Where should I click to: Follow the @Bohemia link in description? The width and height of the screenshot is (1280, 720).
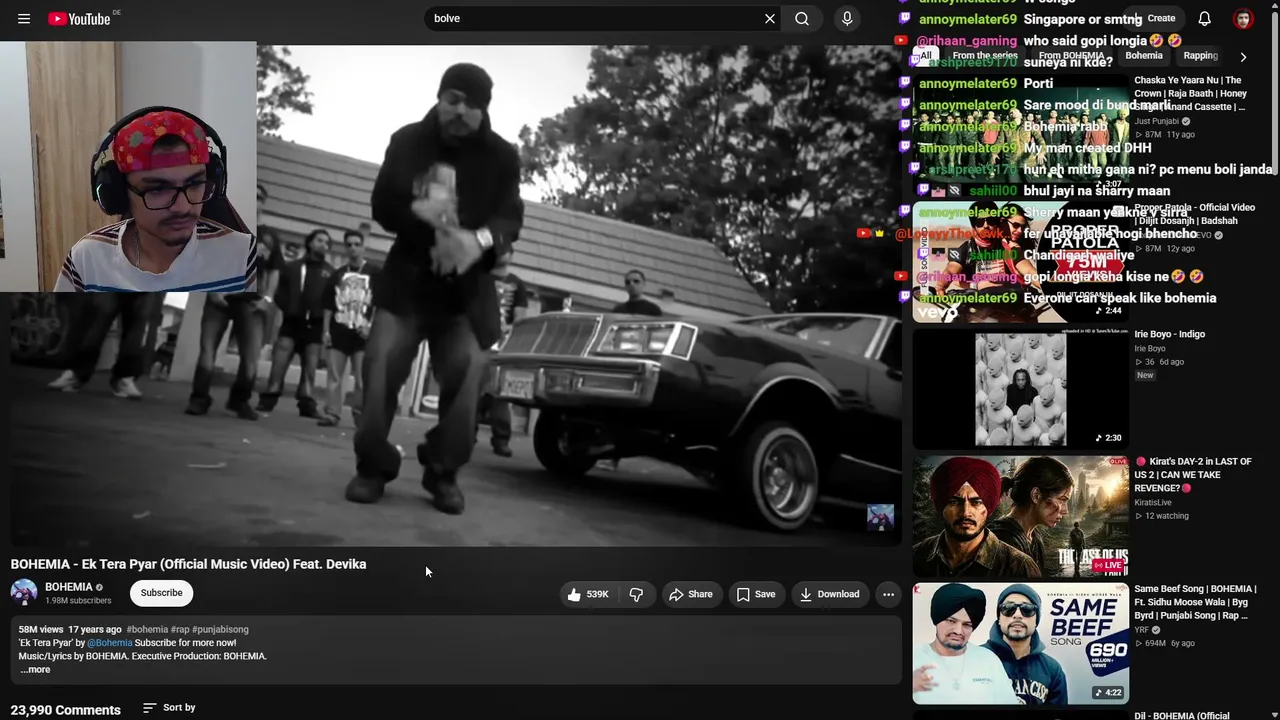point(110,643)
